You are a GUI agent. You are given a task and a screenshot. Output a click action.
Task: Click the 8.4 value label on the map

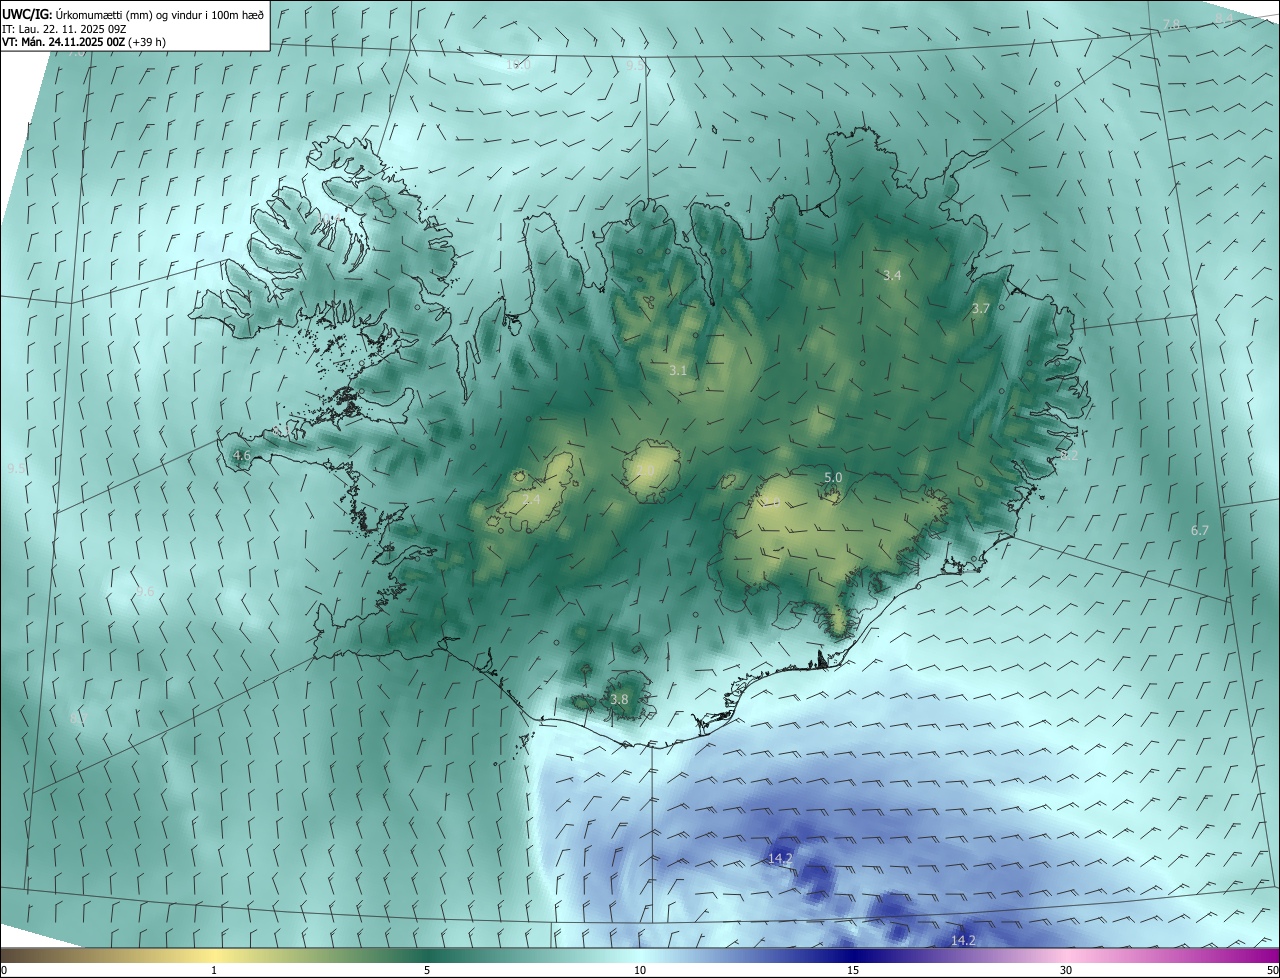1223,20
